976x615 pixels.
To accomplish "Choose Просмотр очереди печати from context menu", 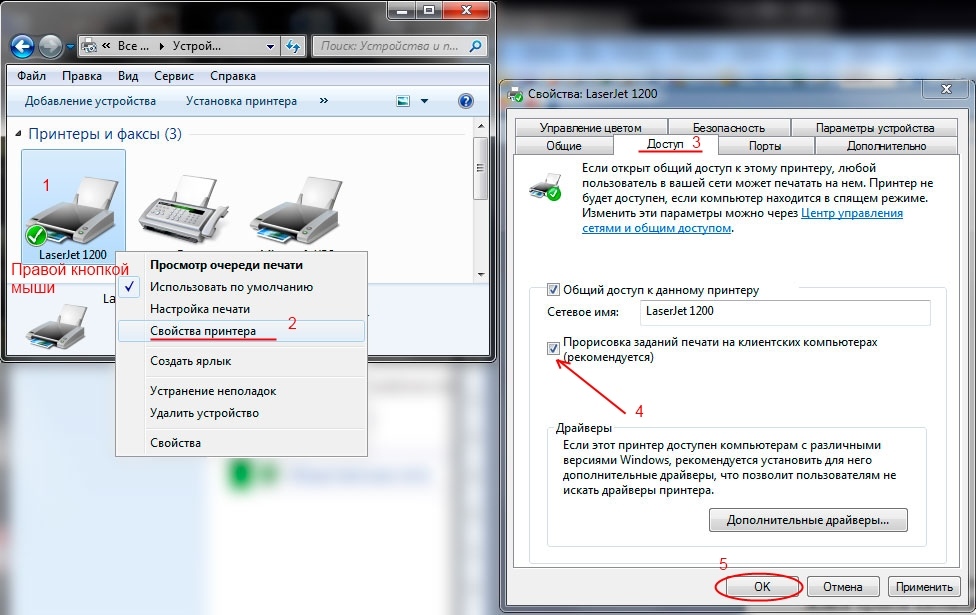I will pos(242,265).
